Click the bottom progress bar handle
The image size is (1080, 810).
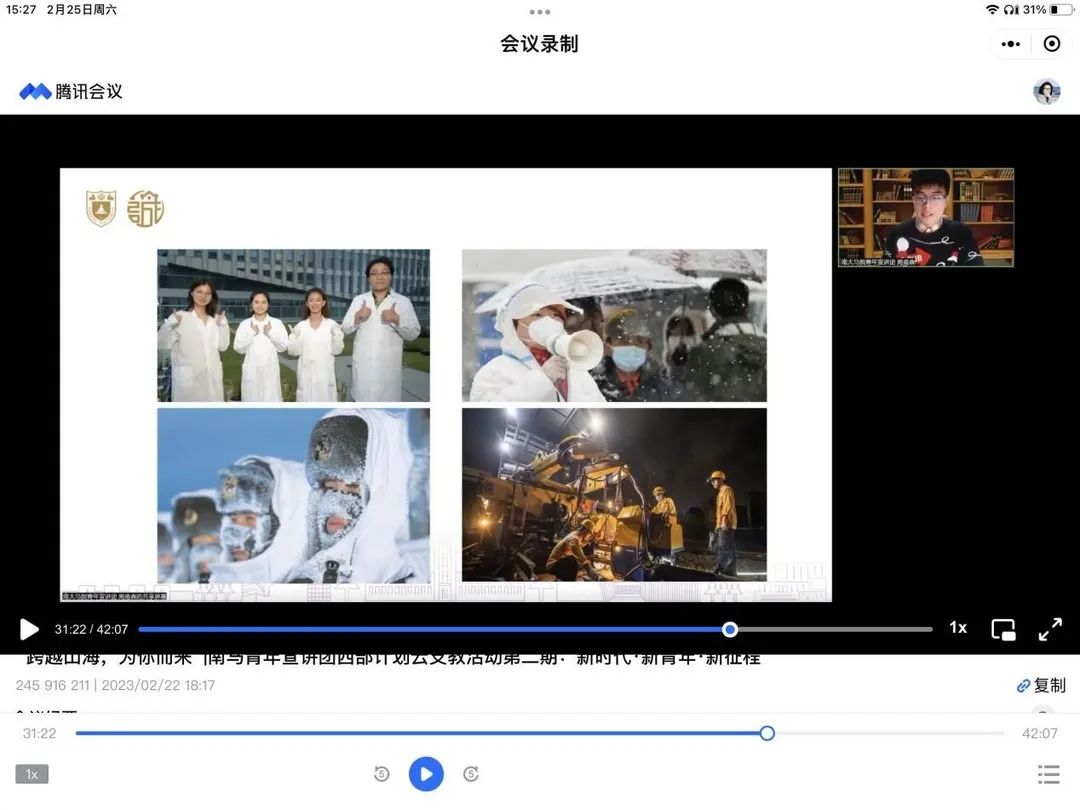pos(767,733)
